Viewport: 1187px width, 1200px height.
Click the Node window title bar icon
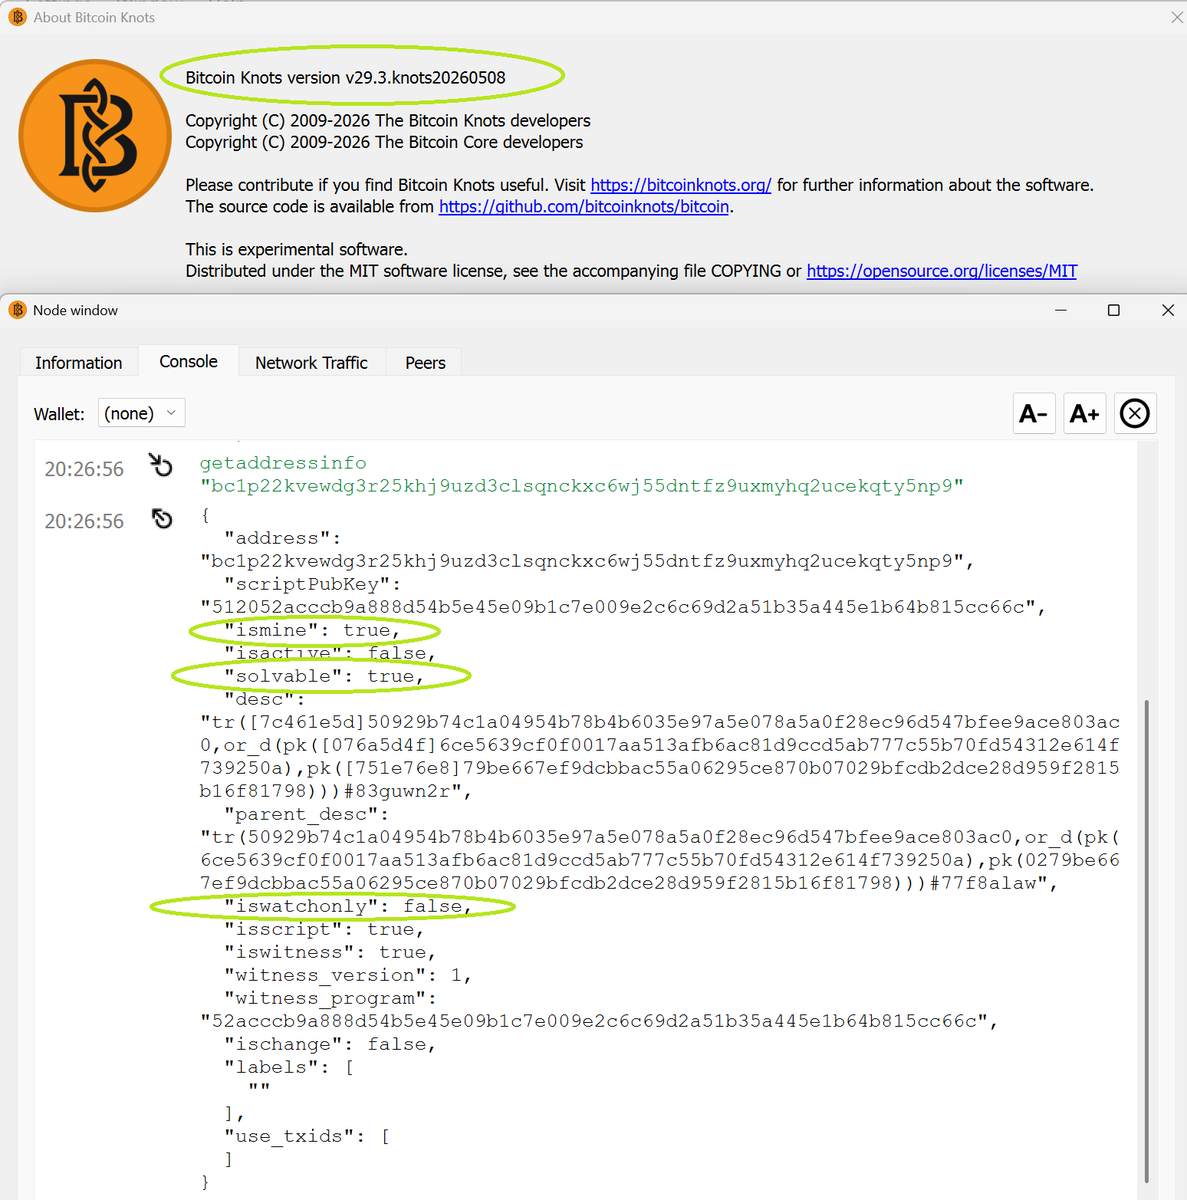(x=18, y=310)
